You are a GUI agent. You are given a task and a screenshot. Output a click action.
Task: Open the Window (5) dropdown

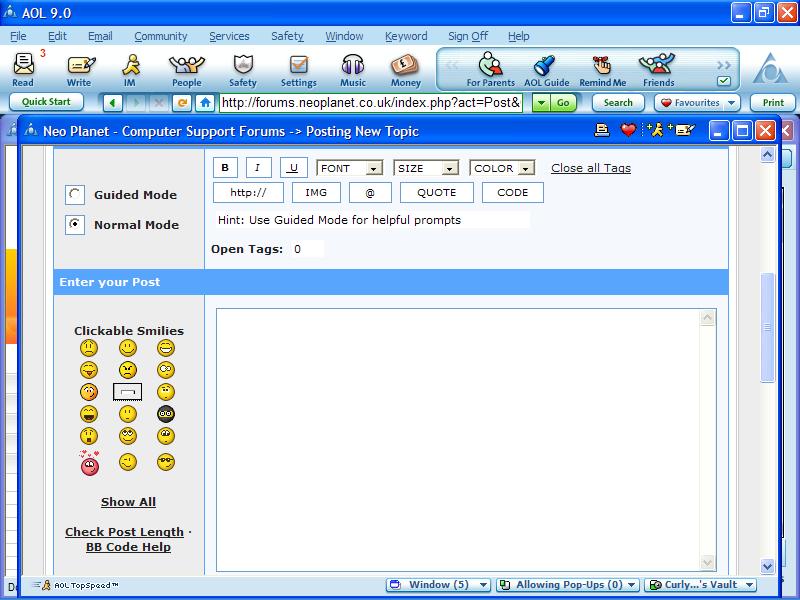438,585
